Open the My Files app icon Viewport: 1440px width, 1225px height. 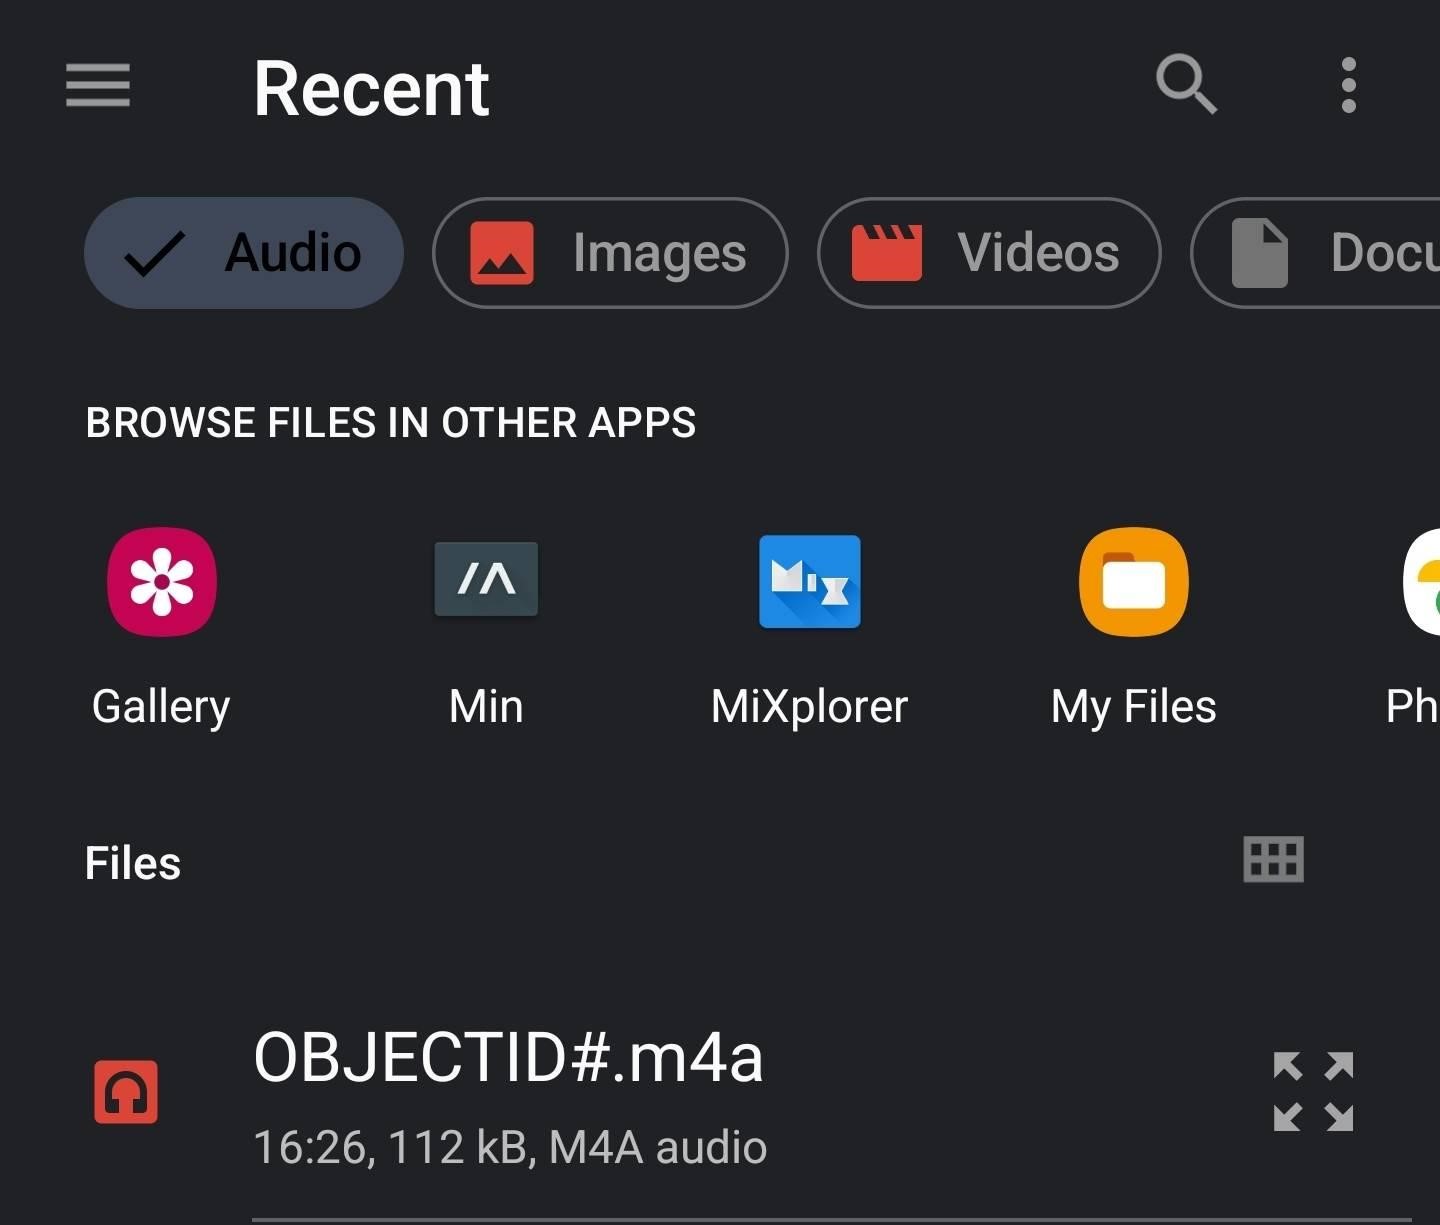coord(1134,582)
